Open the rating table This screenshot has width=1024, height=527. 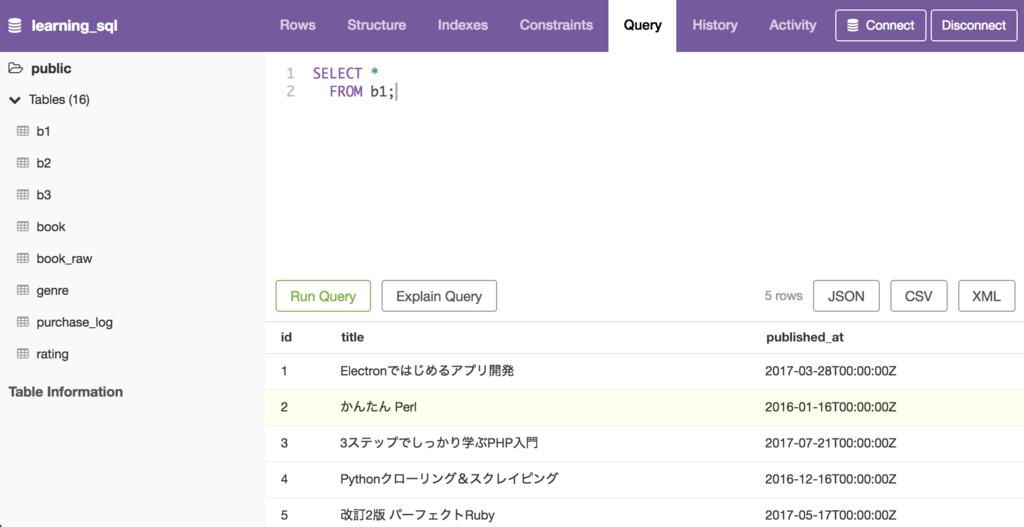point(52,354)
